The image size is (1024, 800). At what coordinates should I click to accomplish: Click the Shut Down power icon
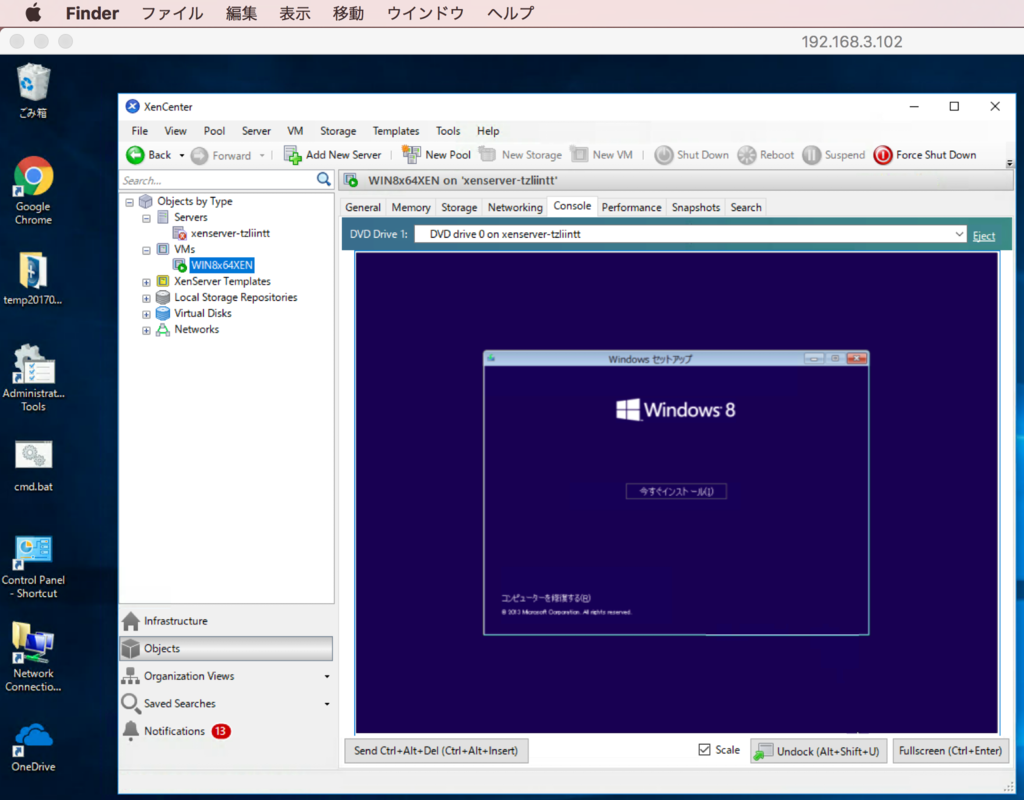click(x=664, y=155)
